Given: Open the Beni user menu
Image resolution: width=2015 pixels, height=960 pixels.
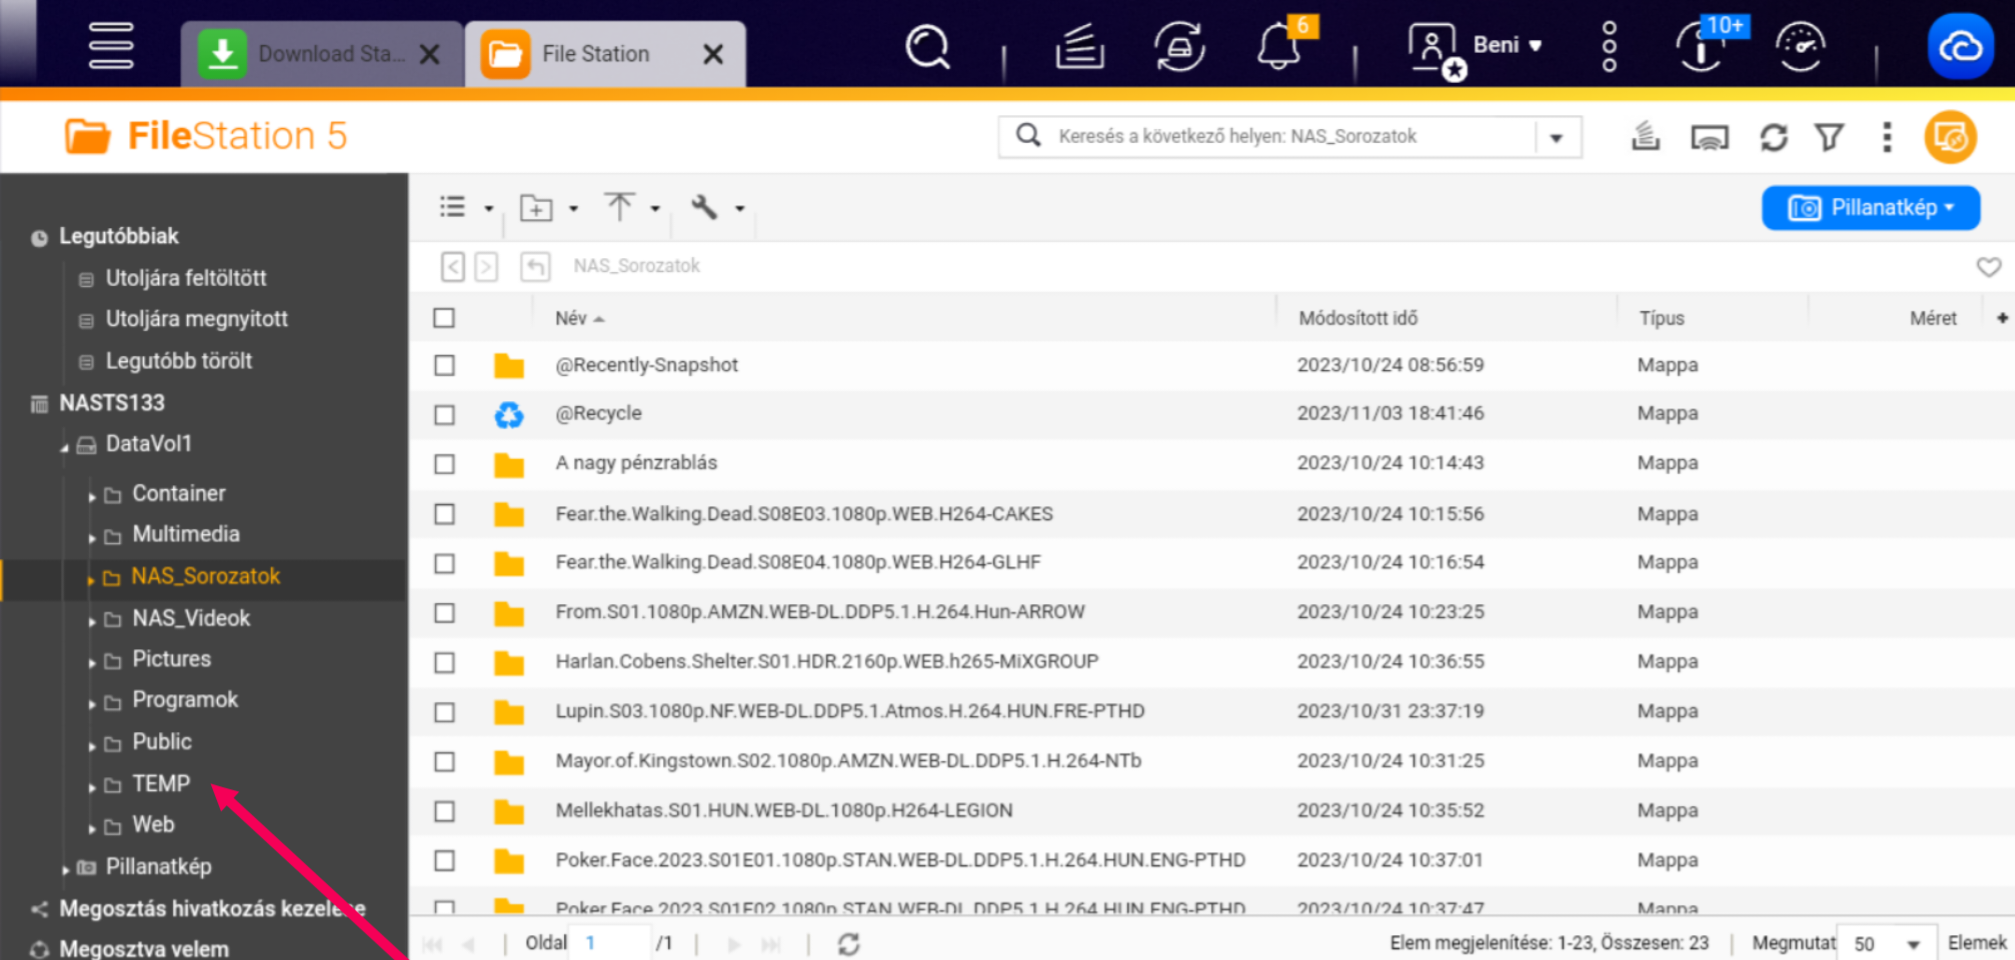Looking at the screenshot, I should 1507,45.
